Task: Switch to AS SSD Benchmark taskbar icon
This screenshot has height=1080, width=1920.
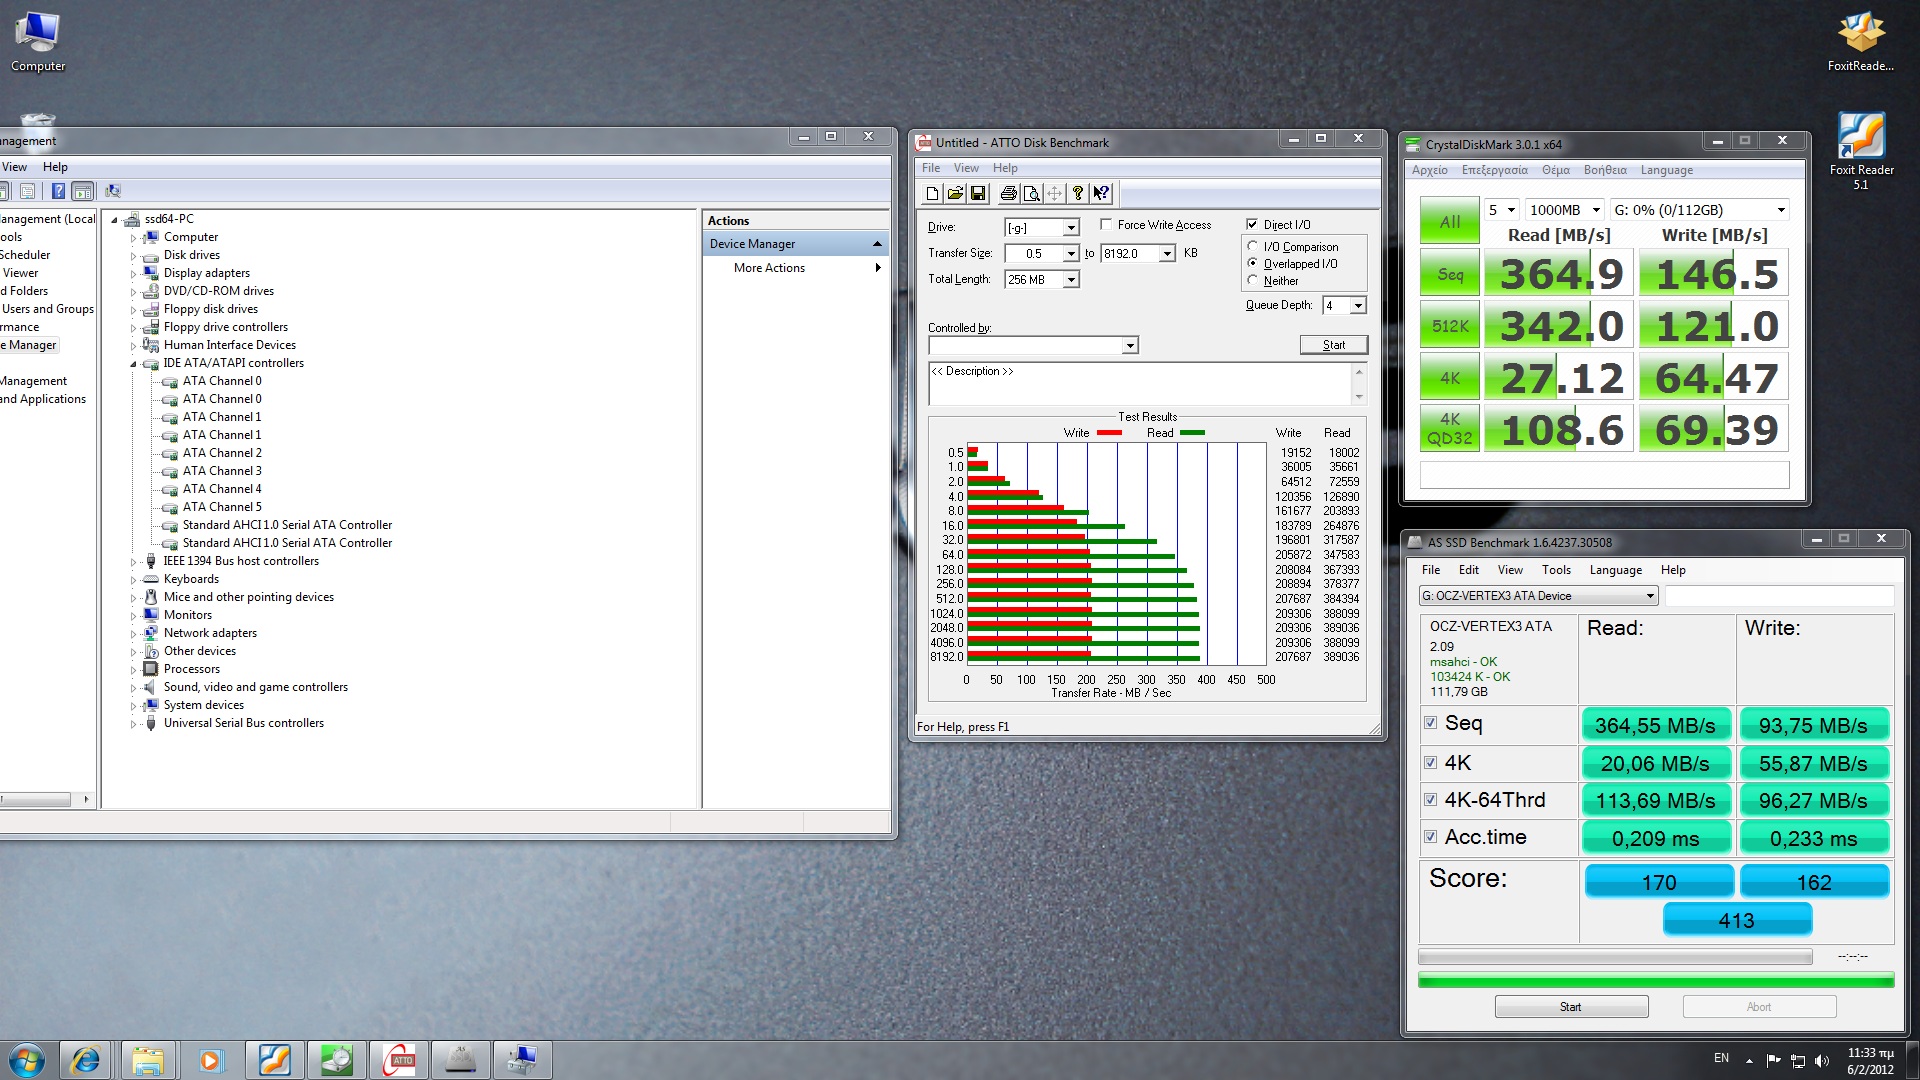Action: click(460, 1060)
